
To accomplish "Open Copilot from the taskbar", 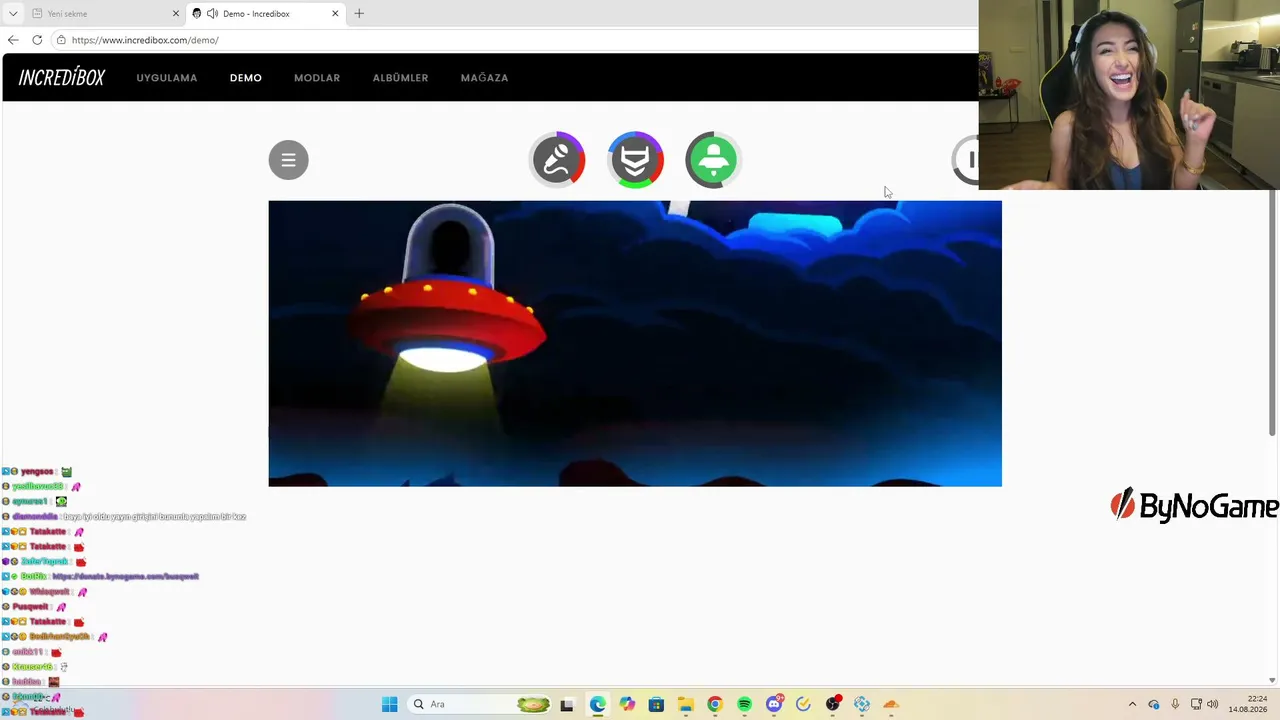I will (627, 704).
